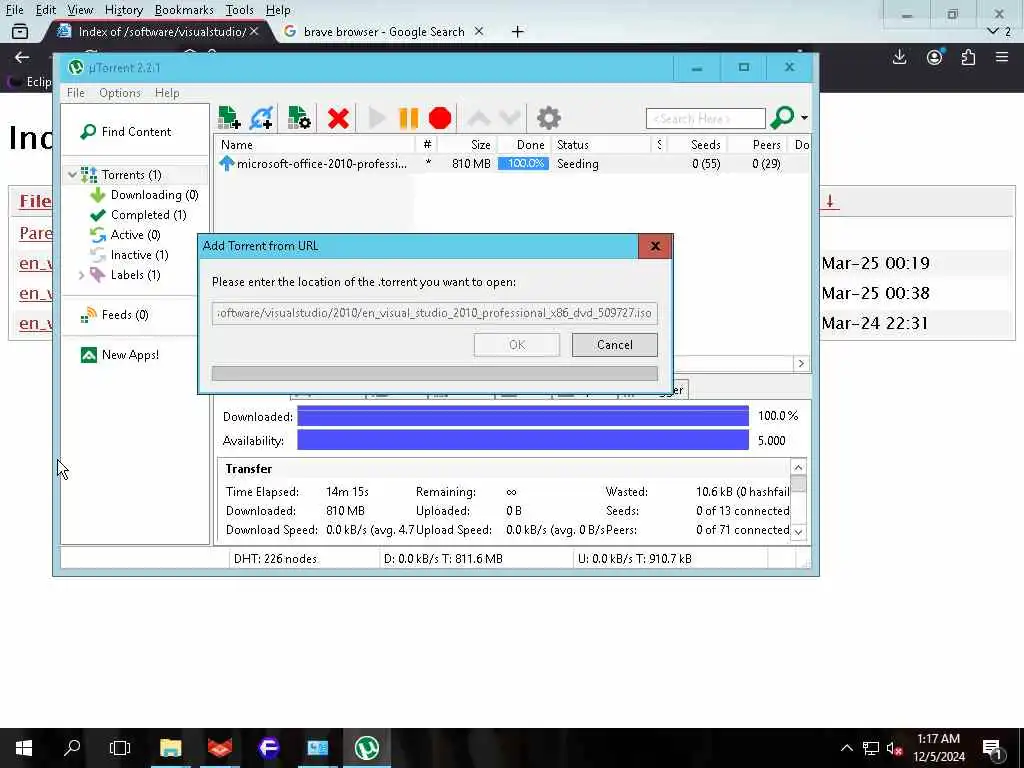1024x768 pixels.
Task: Select the microsoft-office-2010 torrent row
Action: [x=511, y=164]
